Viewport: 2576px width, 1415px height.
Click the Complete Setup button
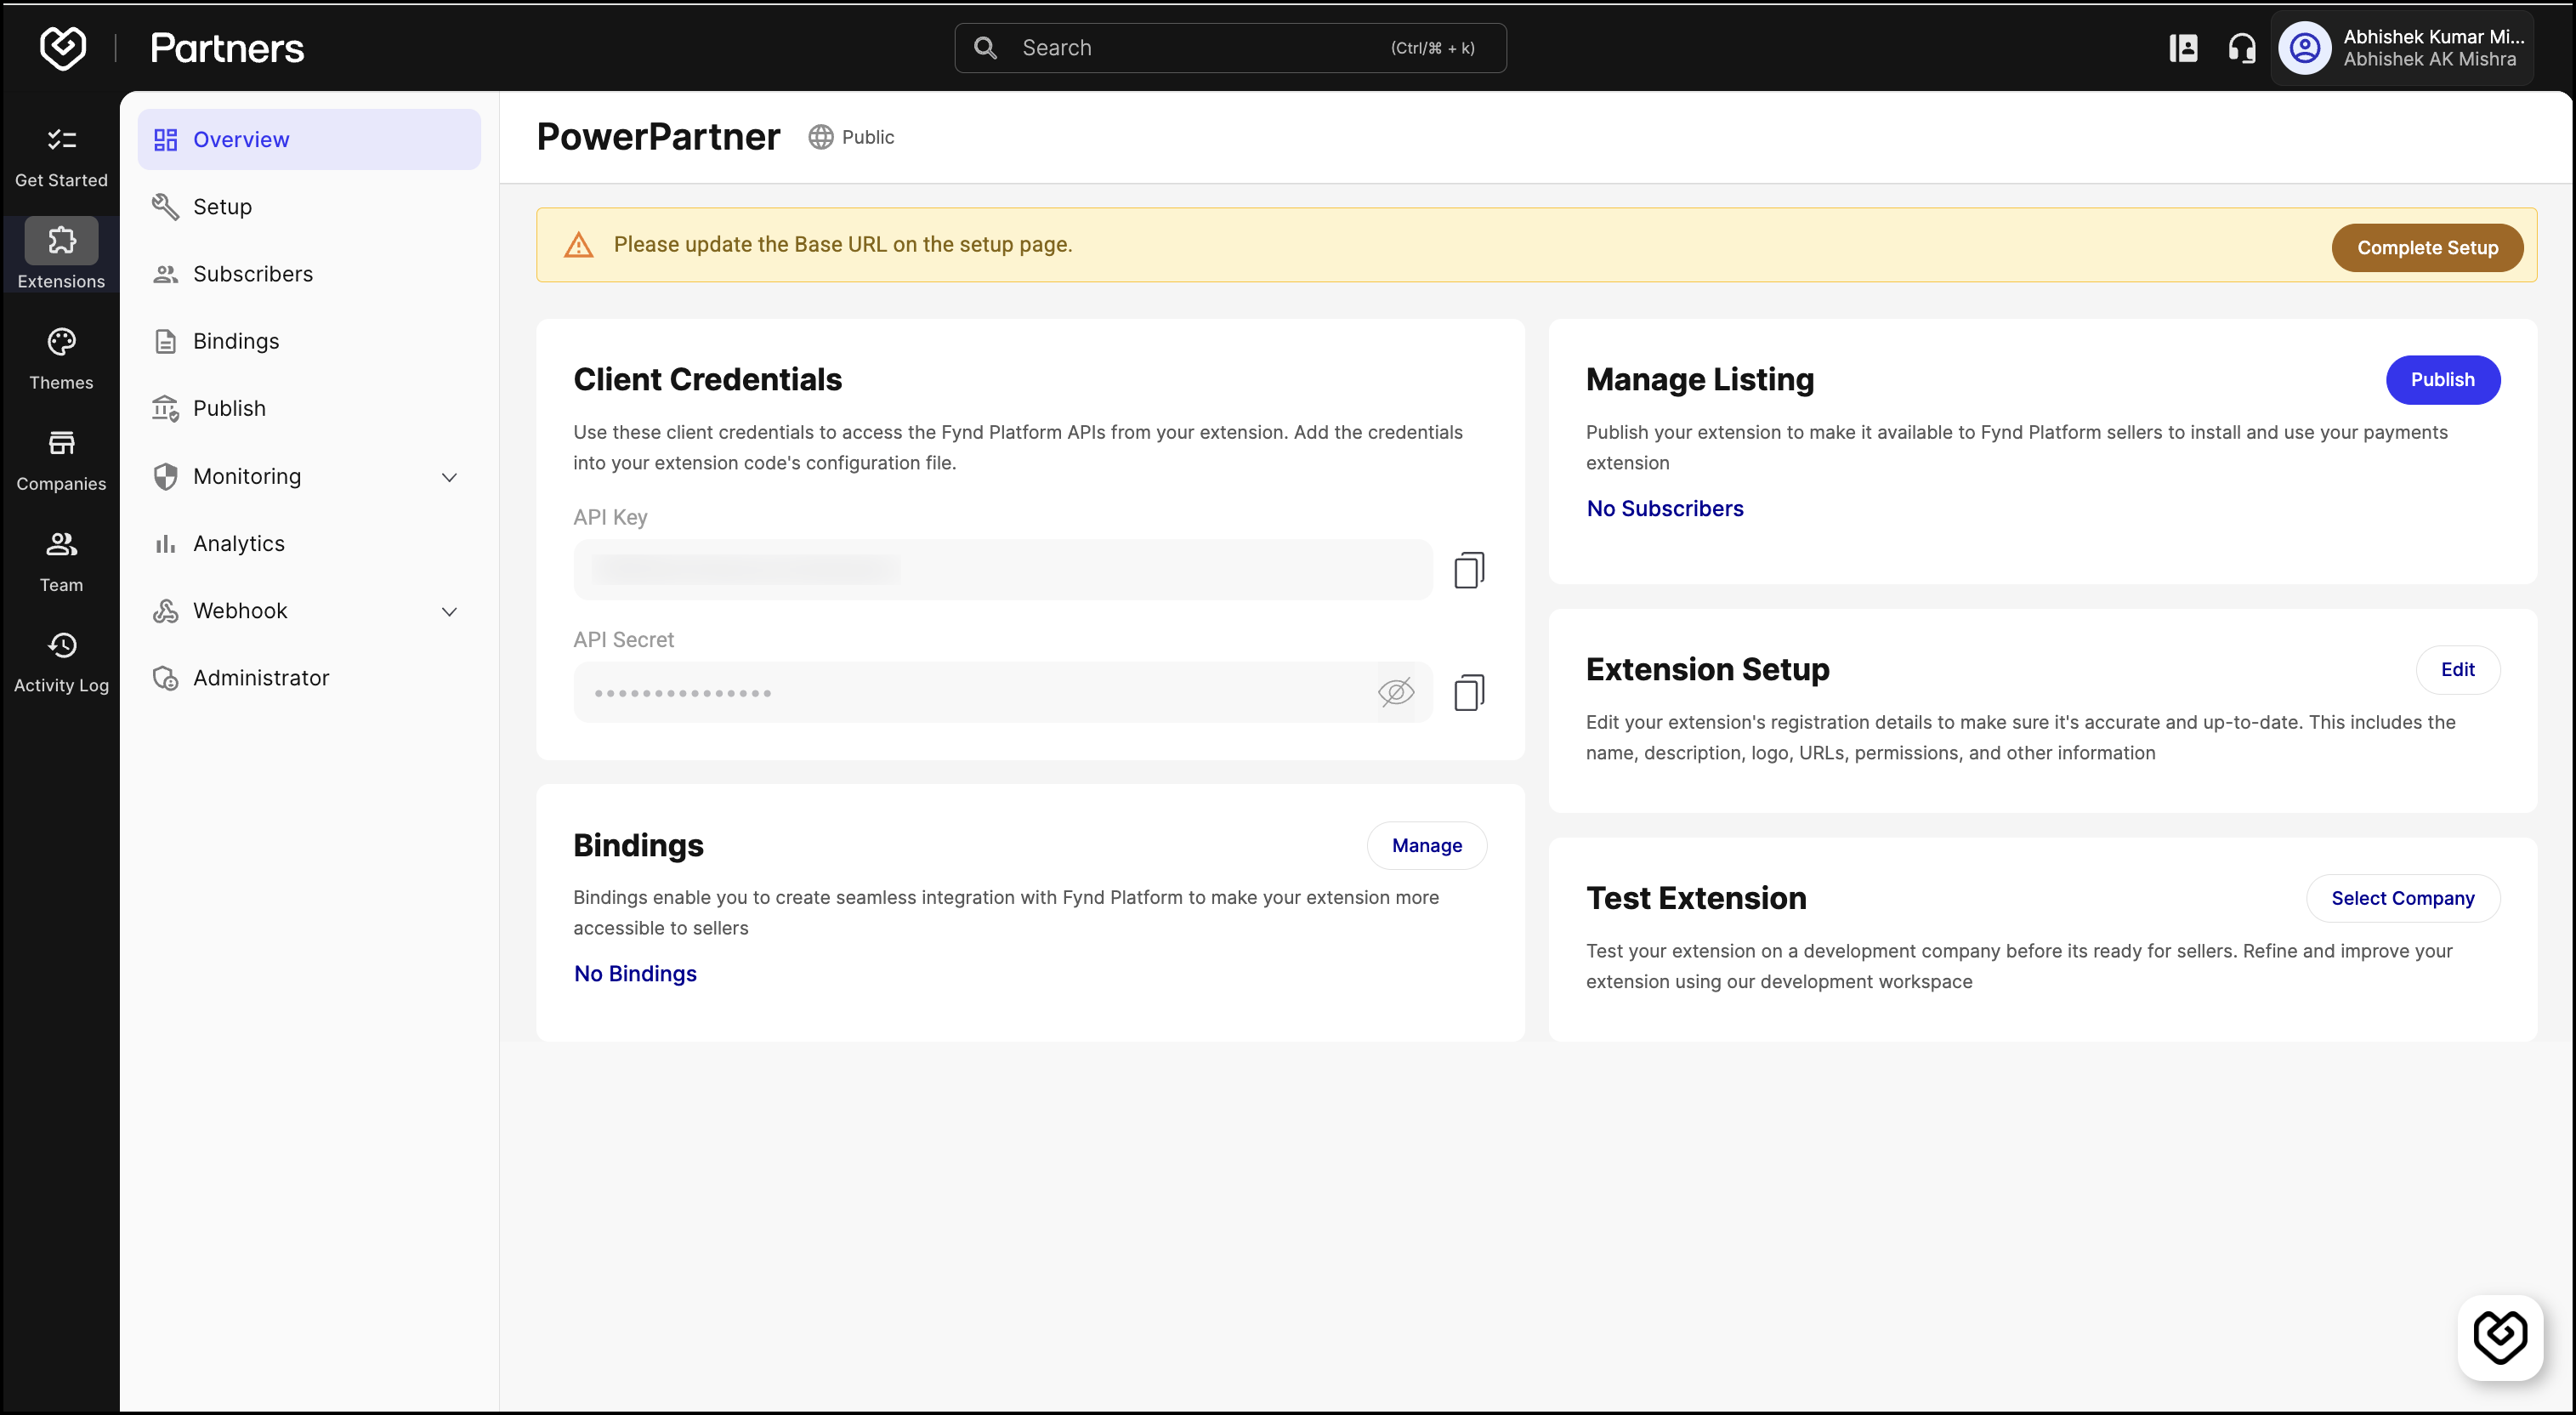click(x=2427, y=247)
